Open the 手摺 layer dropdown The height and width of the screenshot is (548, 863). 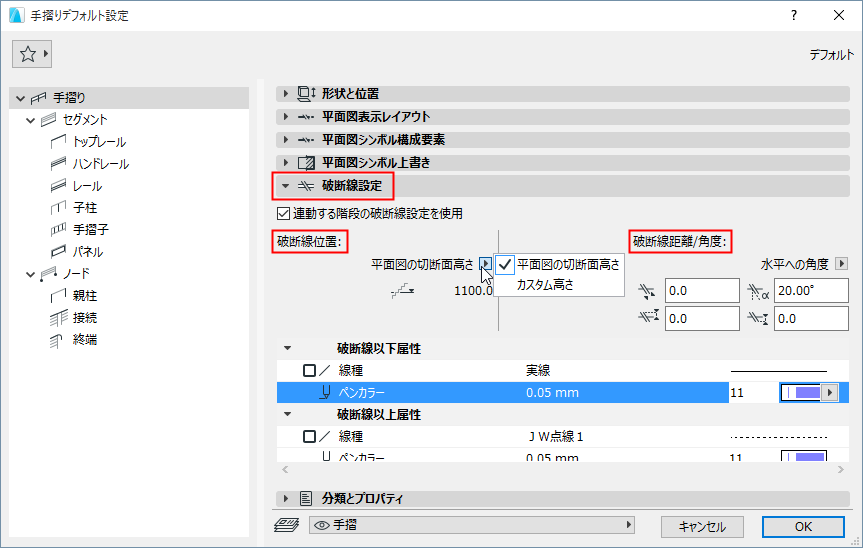pos(472,525)
